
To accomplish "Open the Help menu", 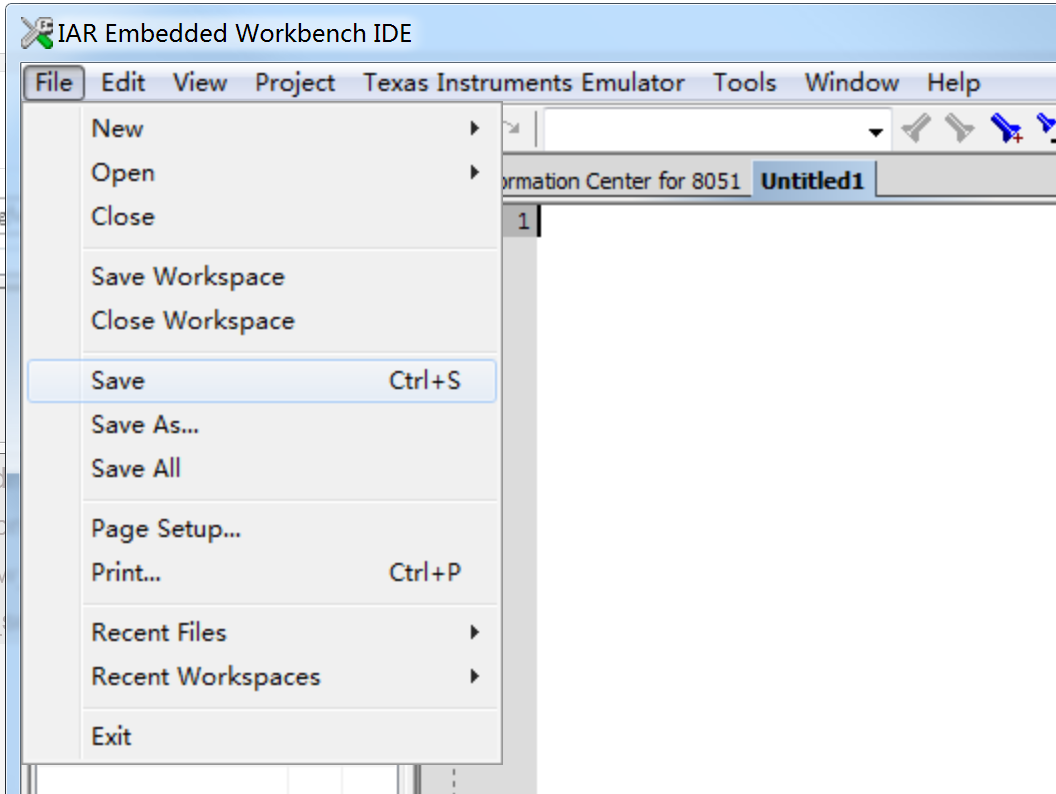I will coord(954,82).
